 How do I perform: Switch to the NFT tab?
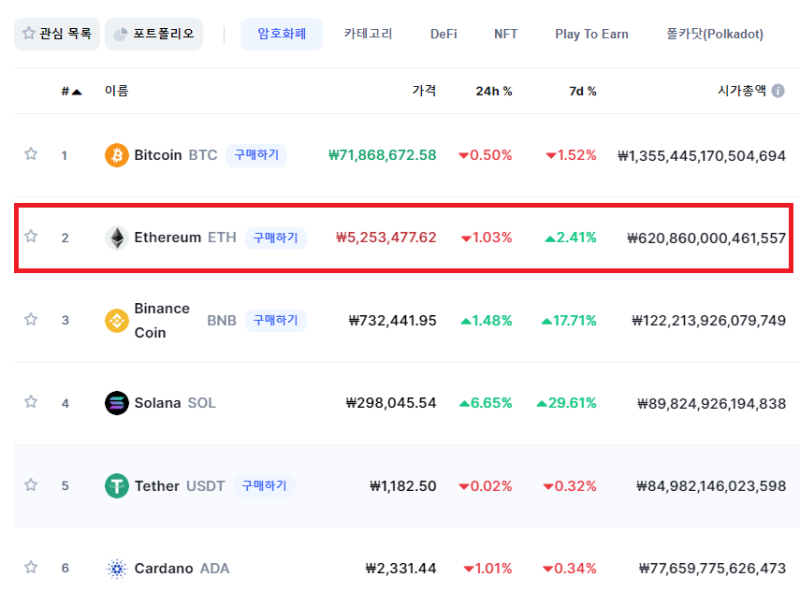[x=506, y=34]
